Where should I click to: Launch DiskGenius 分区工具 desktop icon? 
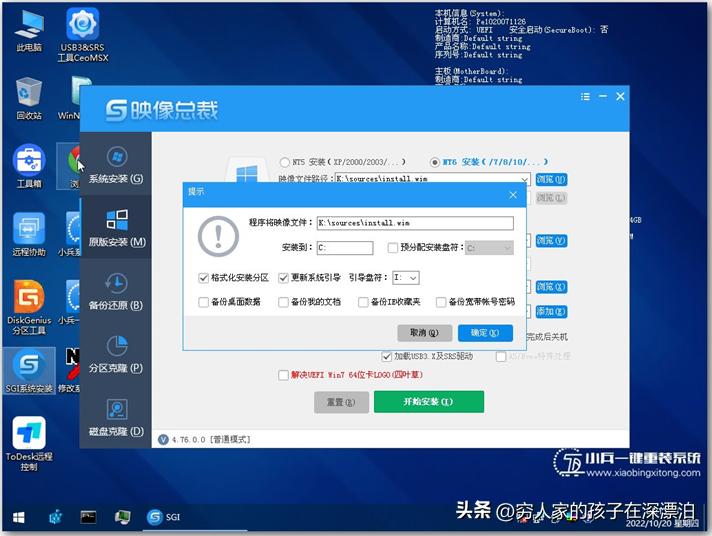tap(29, 307)
